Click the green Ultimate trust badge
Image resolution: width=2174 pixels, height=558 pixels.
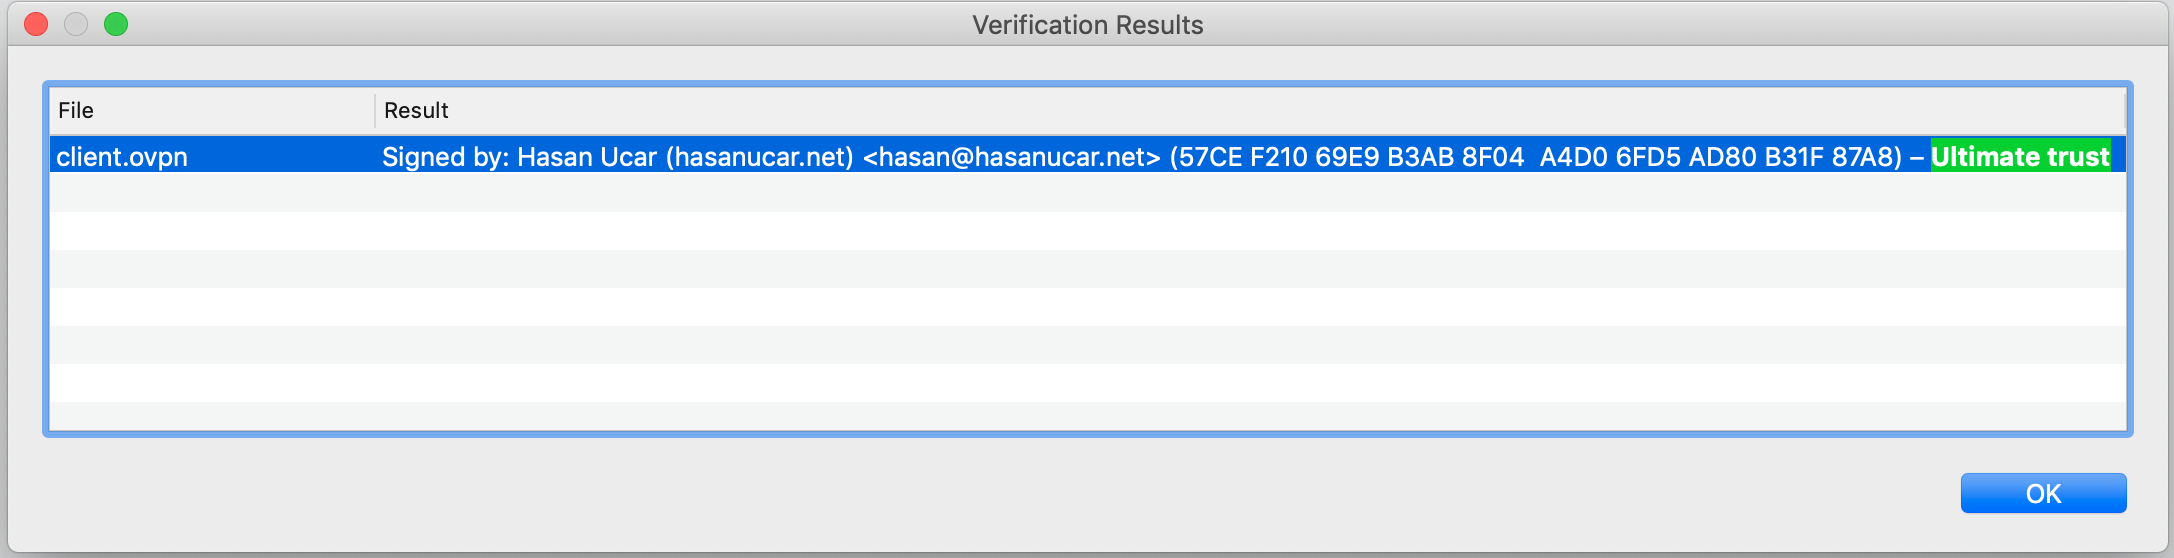(x=2020, y=157)
